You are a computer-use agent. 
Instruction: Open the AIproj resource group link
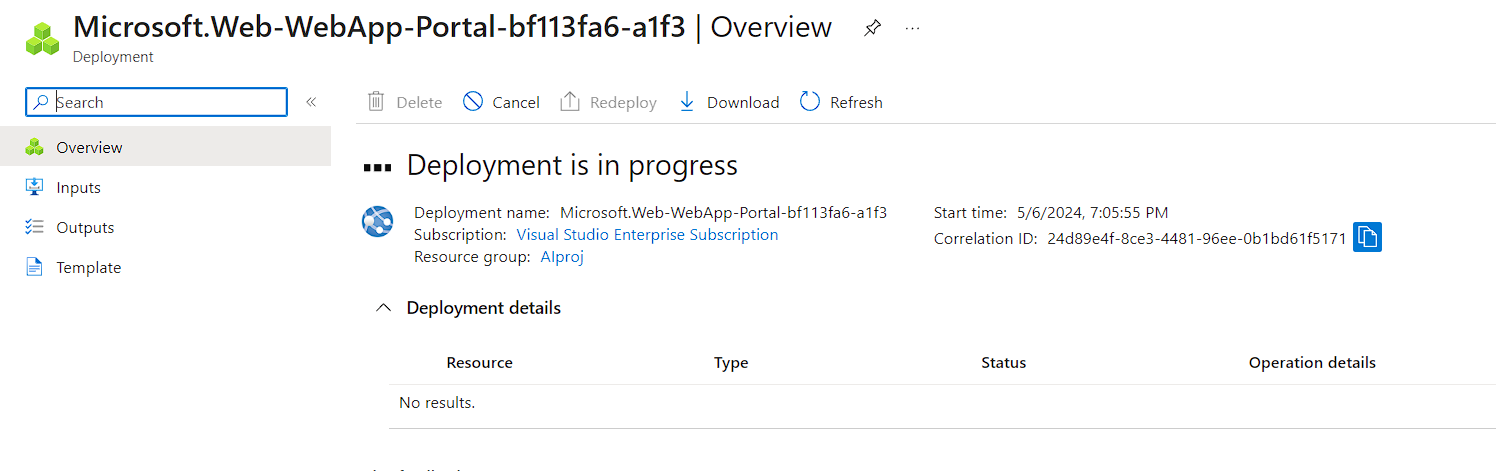(x=562, y=257)
